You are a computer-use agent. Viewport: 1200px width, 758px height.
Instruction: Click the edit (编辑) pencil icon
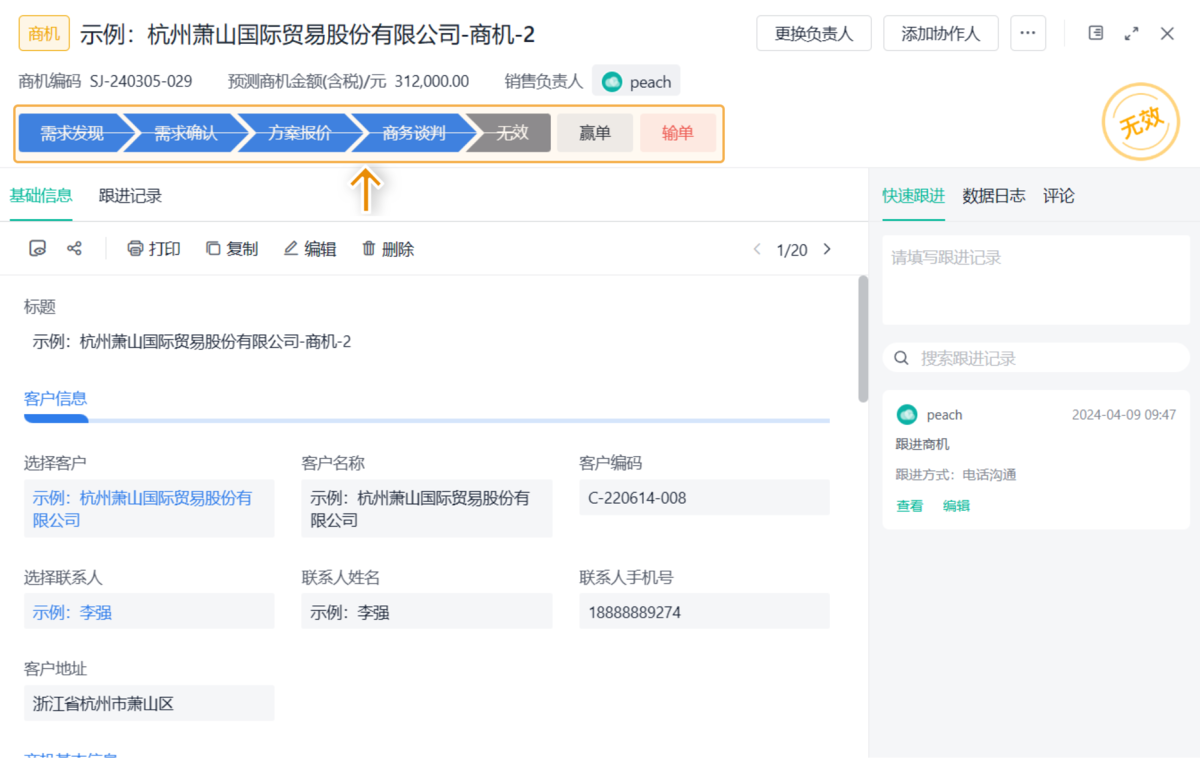click(x=291, y=249)
